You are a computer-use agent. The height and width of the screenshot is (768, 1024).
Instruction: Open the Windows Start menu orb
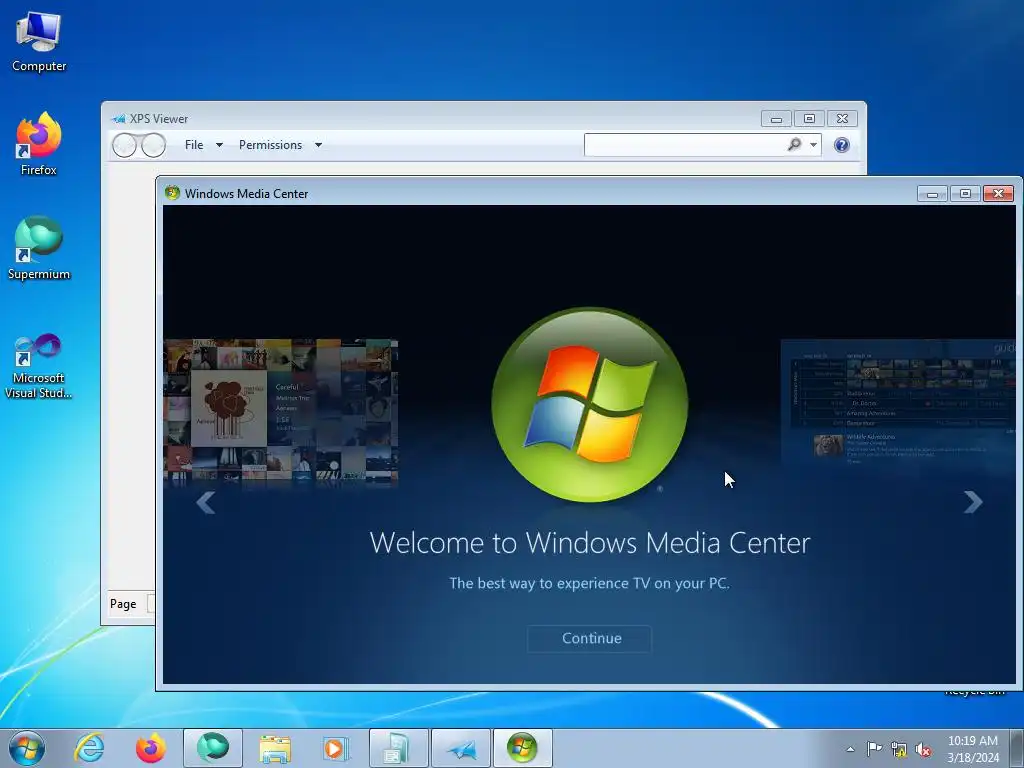pos(27,748)
